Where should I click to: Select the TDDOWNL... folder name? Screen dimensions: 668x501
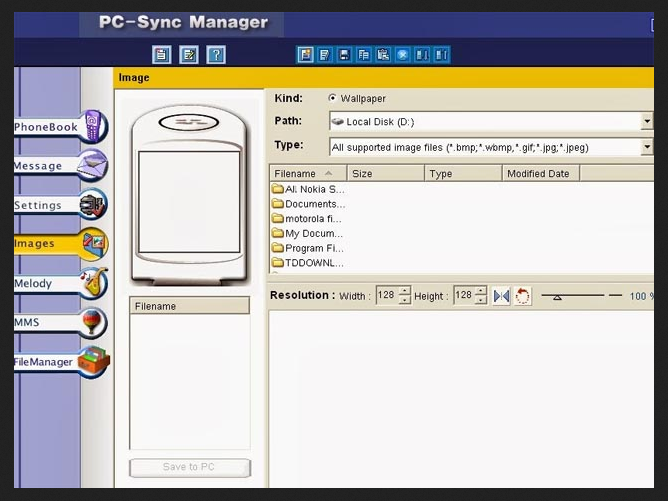click(x=314, y=263)
